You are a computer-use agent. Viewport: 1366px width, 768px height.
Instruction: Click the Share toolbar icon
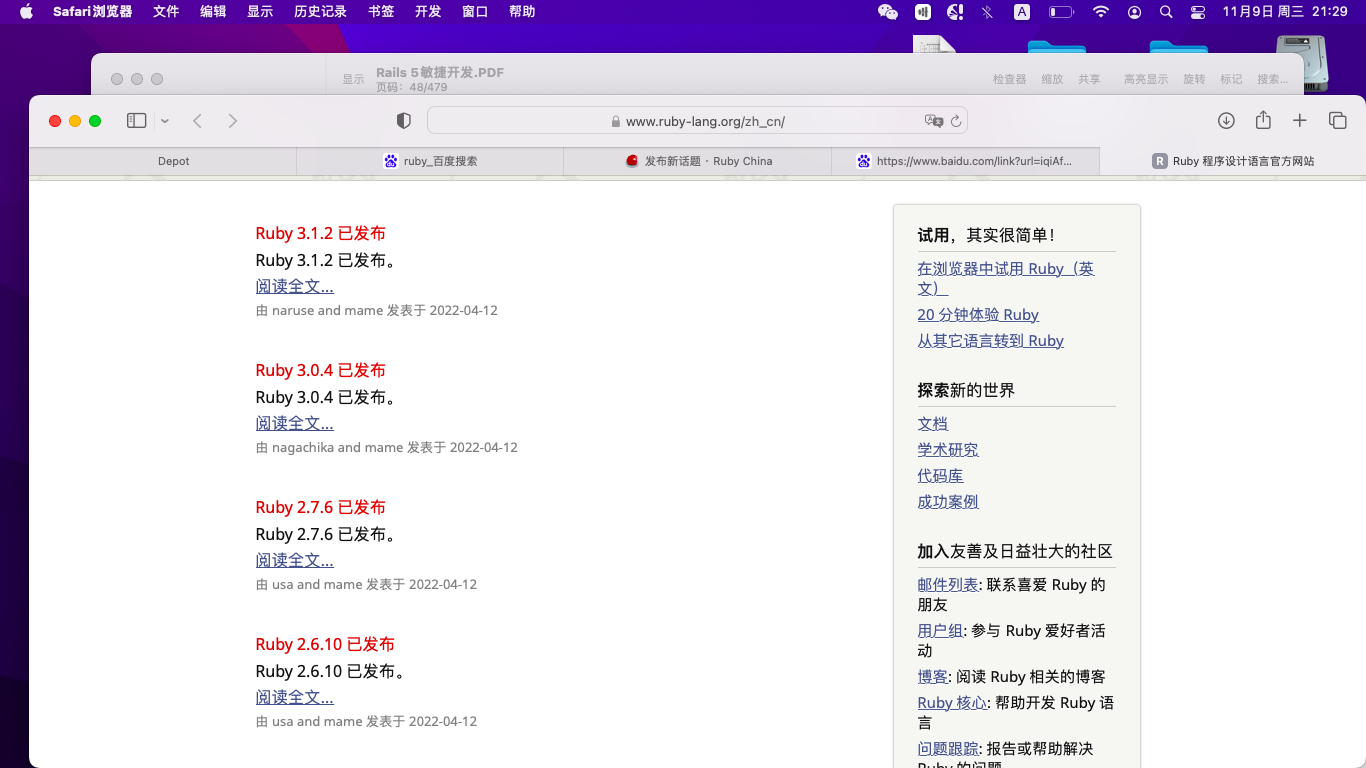[1263, 120]
